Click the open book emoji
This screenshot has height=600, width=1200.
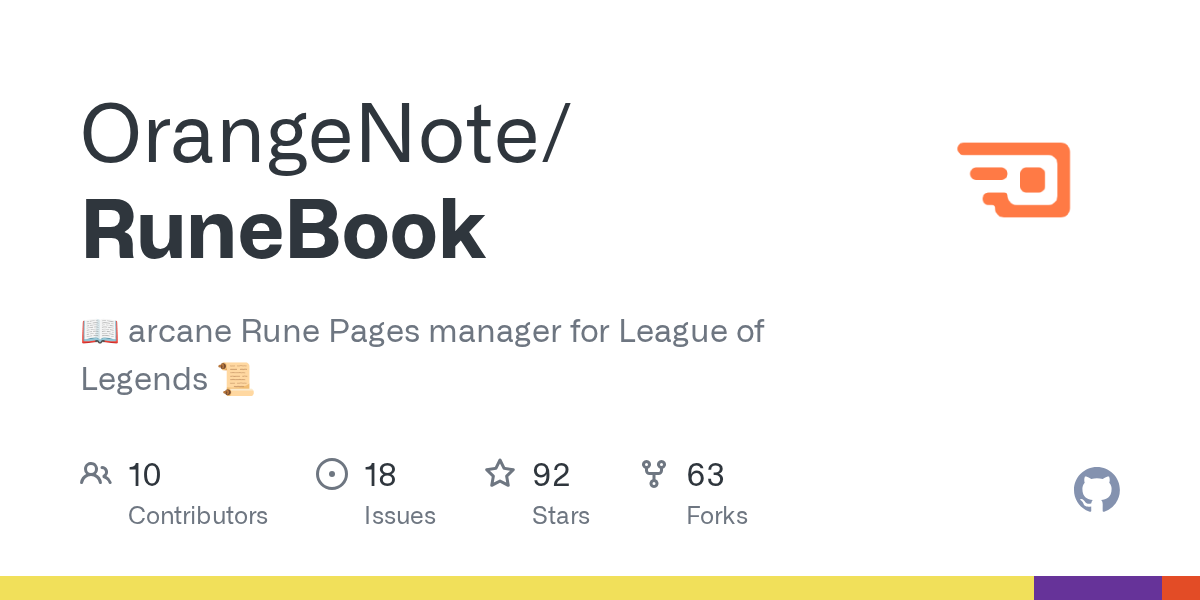tap(100, 331)
